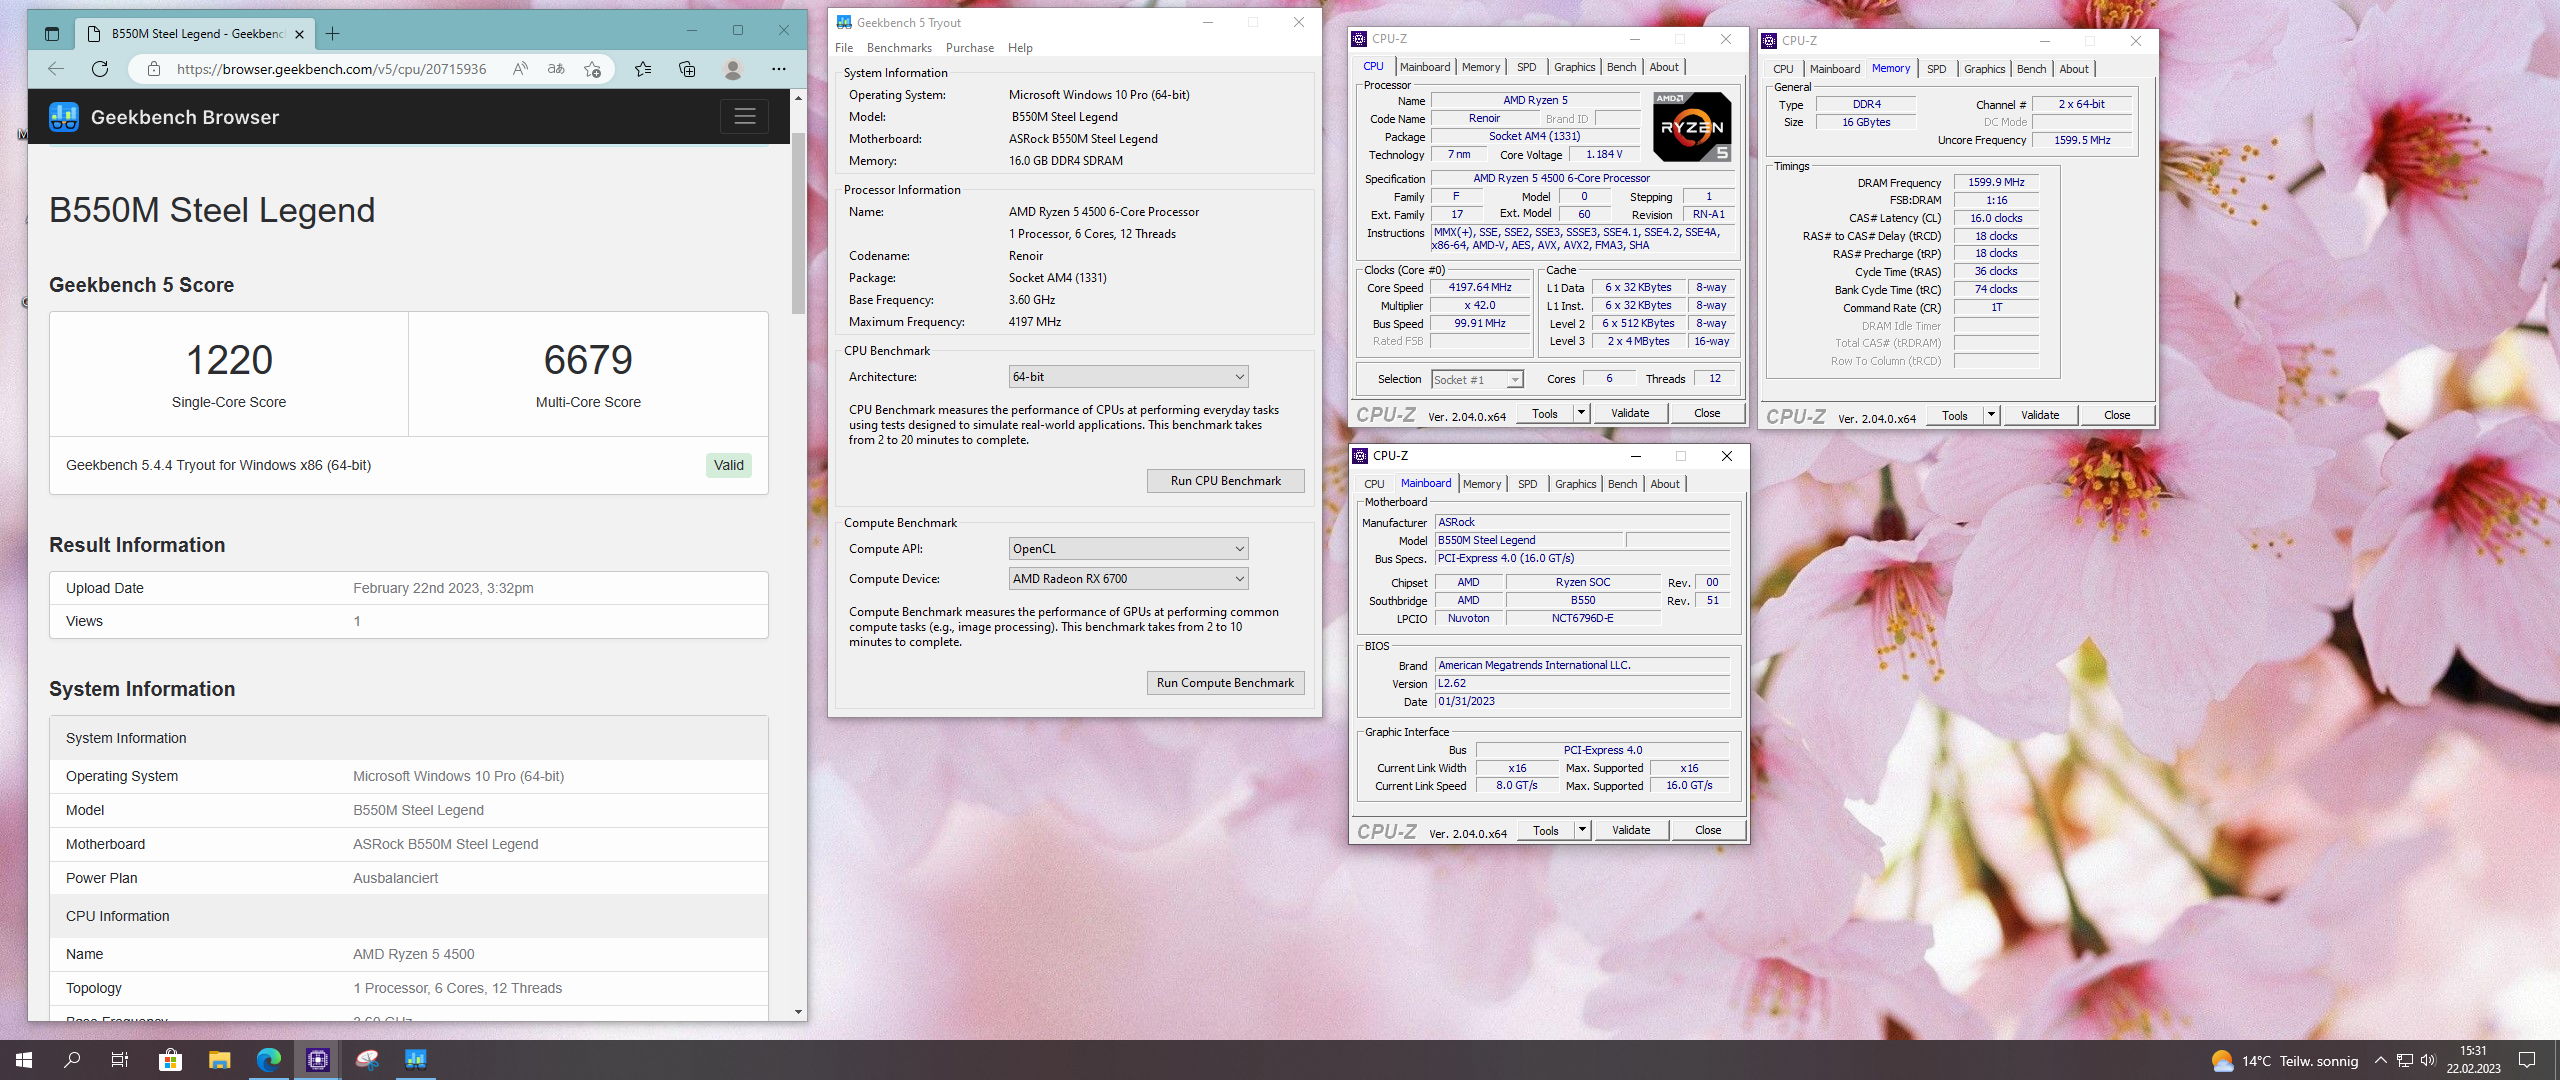Click Core Speed value 4197.64 MHz
Viewport: 2560px width, 1080px height.
click(x=1480, y=288)
